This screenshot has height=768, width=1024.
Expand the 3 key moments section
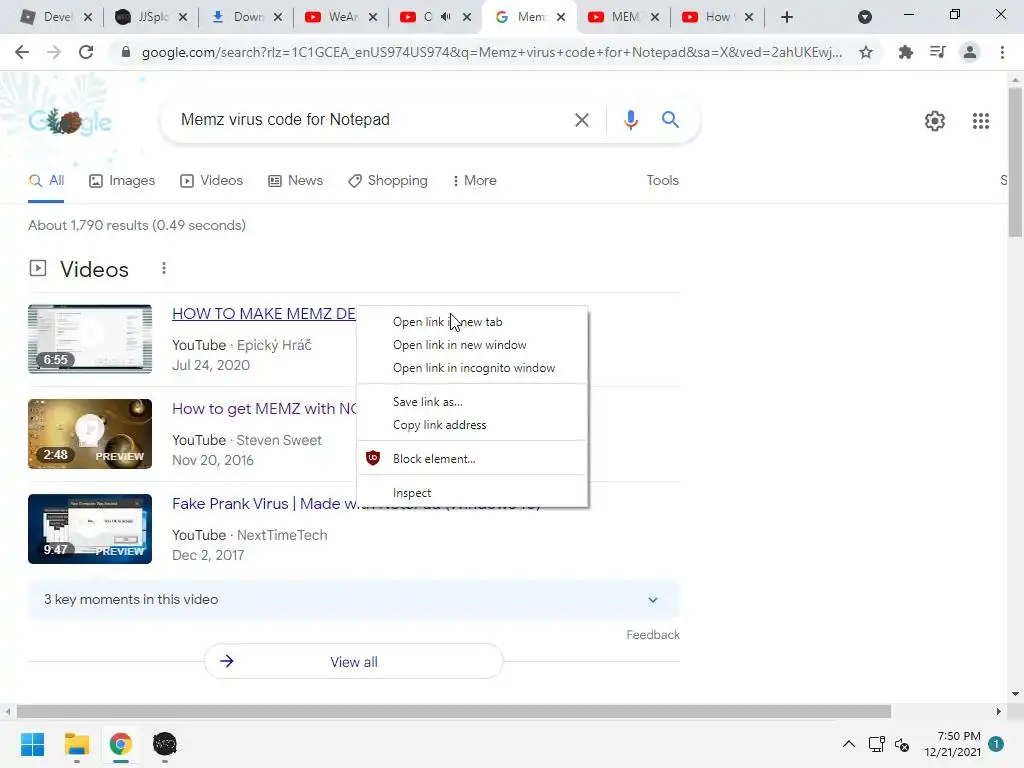pos(354,600)
